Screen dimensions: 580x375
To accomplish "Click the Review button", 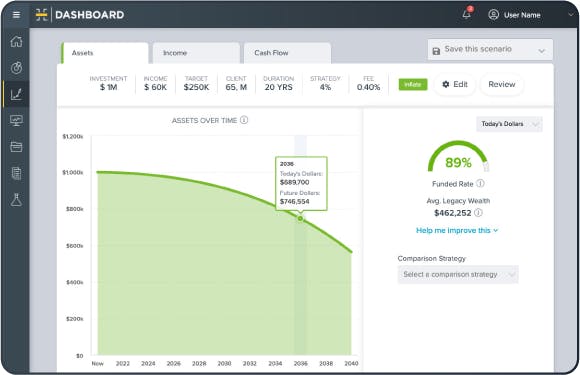I will (502, 84).
